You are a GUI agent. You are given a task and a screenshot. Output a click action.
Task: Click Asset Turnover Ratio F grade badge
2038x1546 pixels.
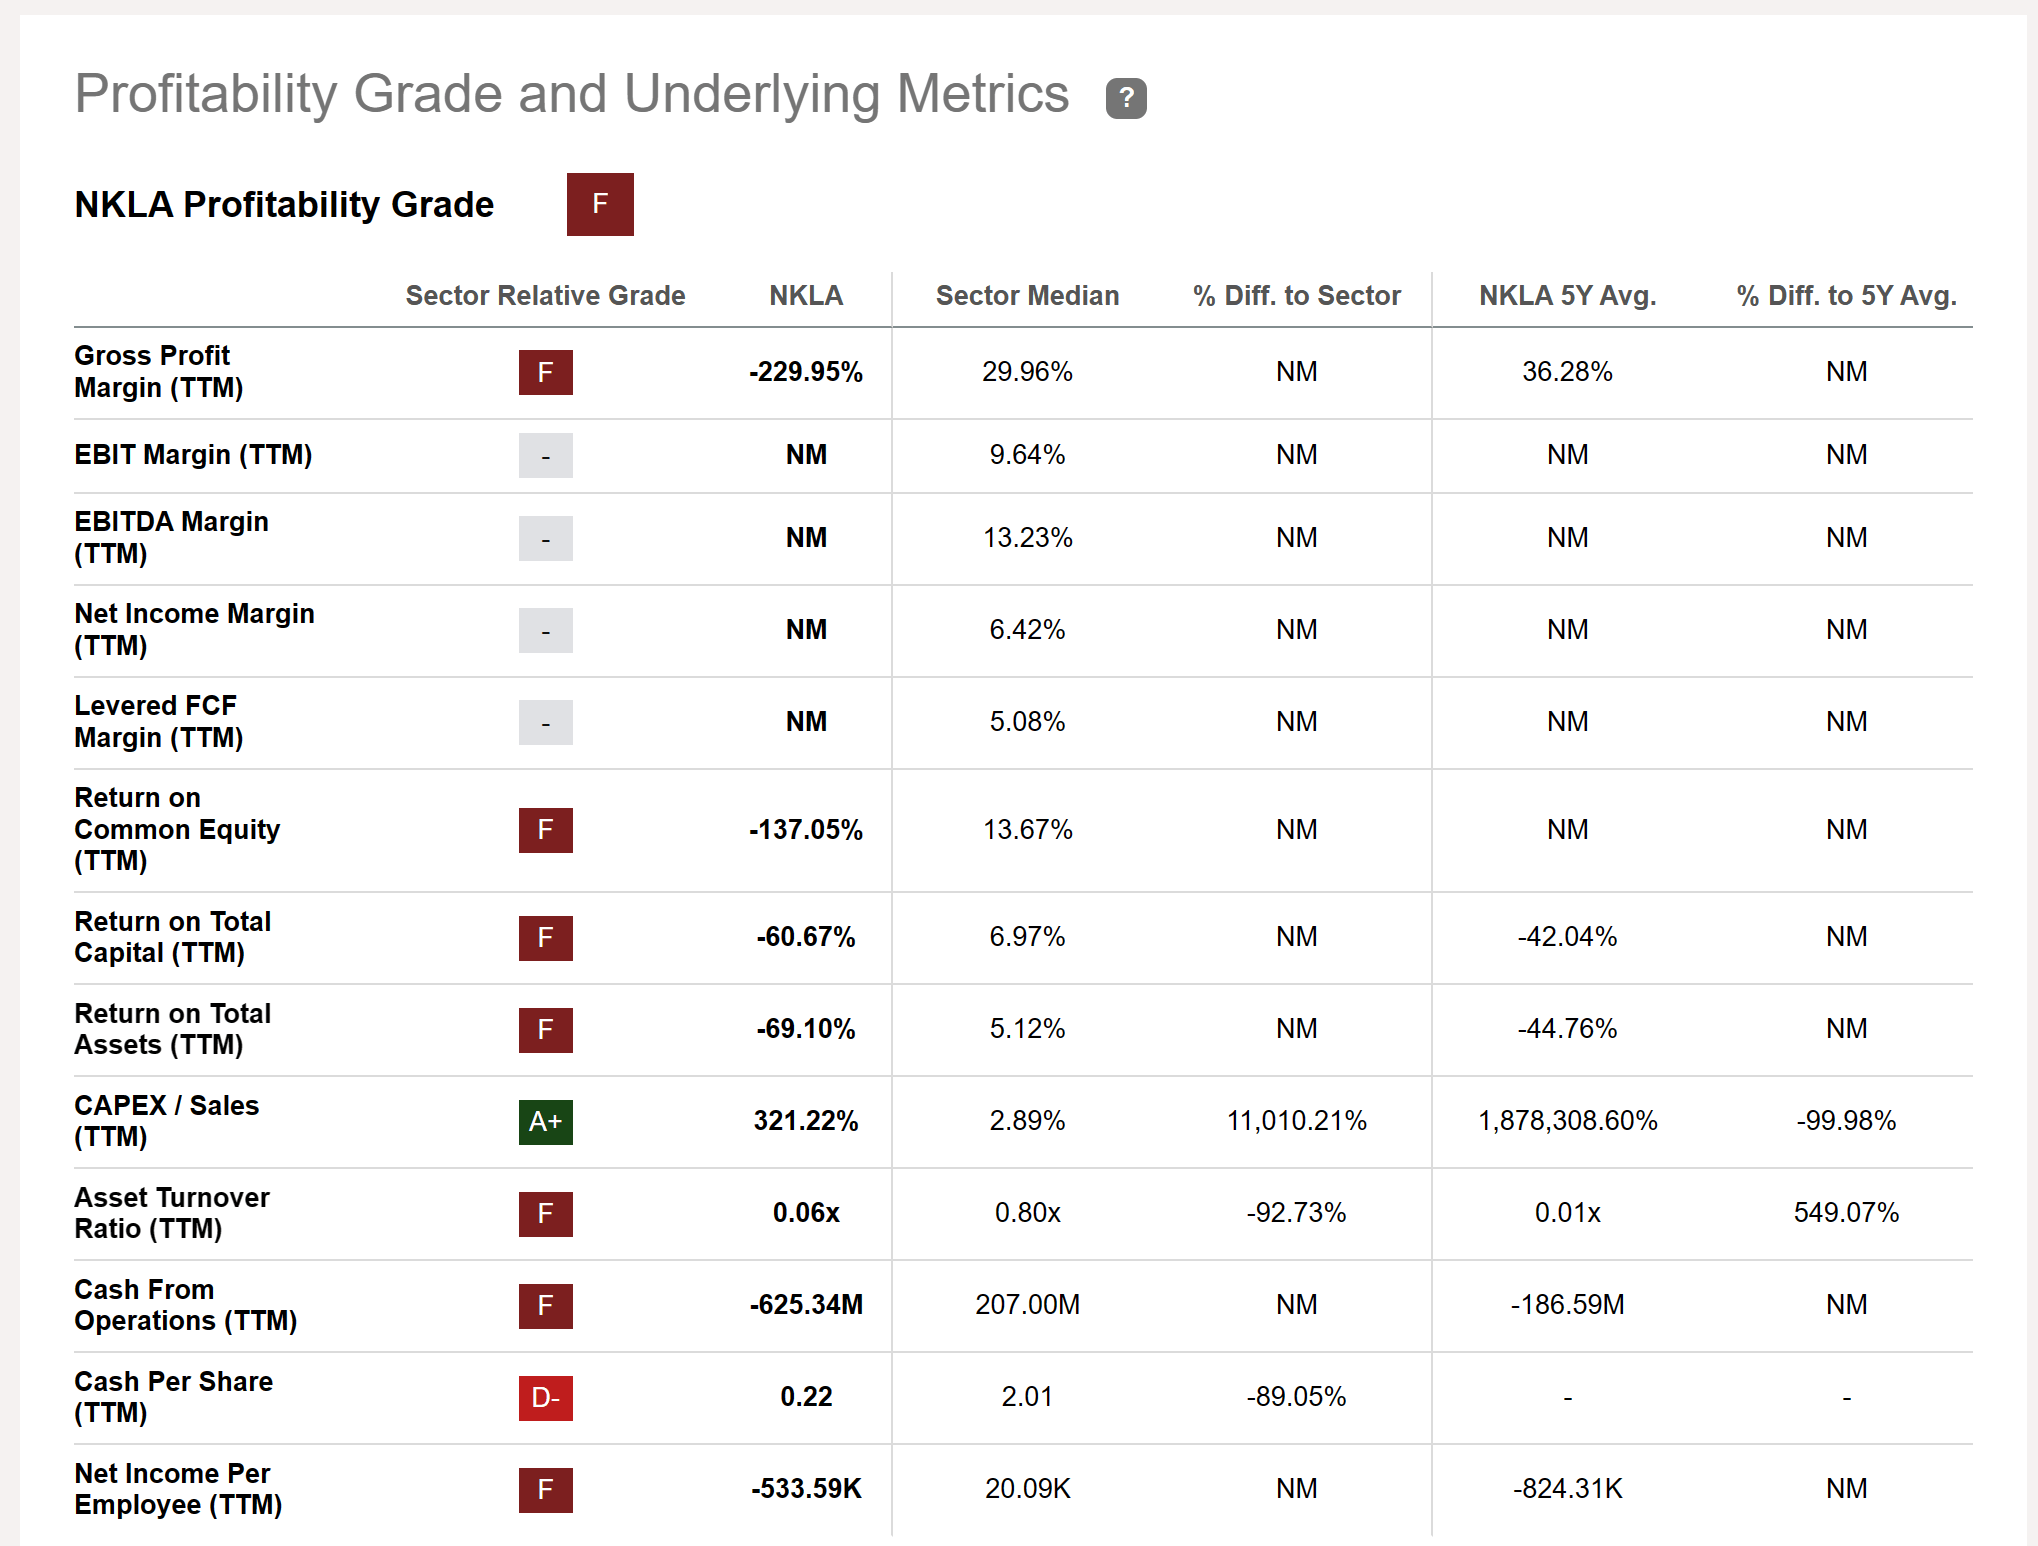click(x=545, y=1213)
